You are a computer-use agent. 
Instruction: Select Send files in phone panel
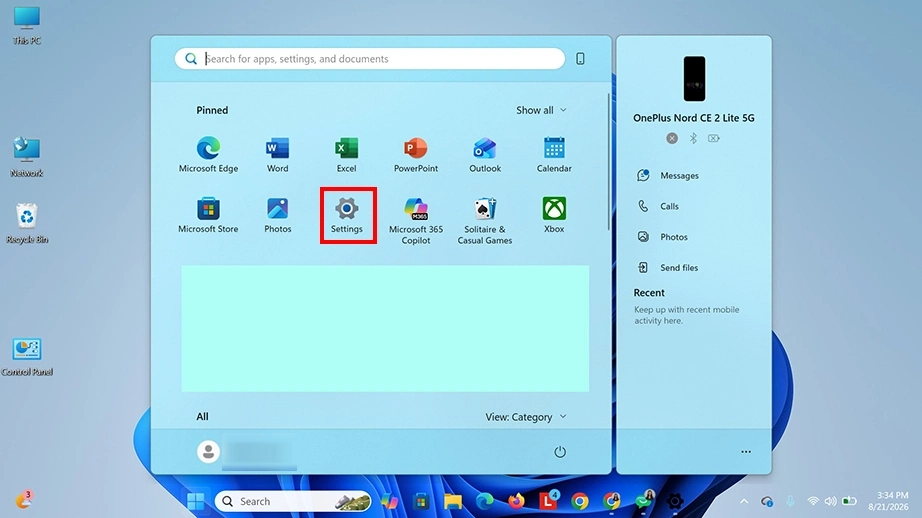click(x=668, y=268)
